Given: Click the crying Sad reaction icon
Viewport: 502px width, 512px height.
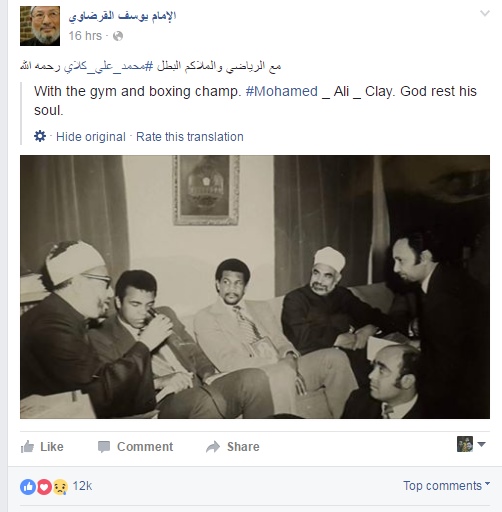Looking at the screenshot, I should click(60, 487).
